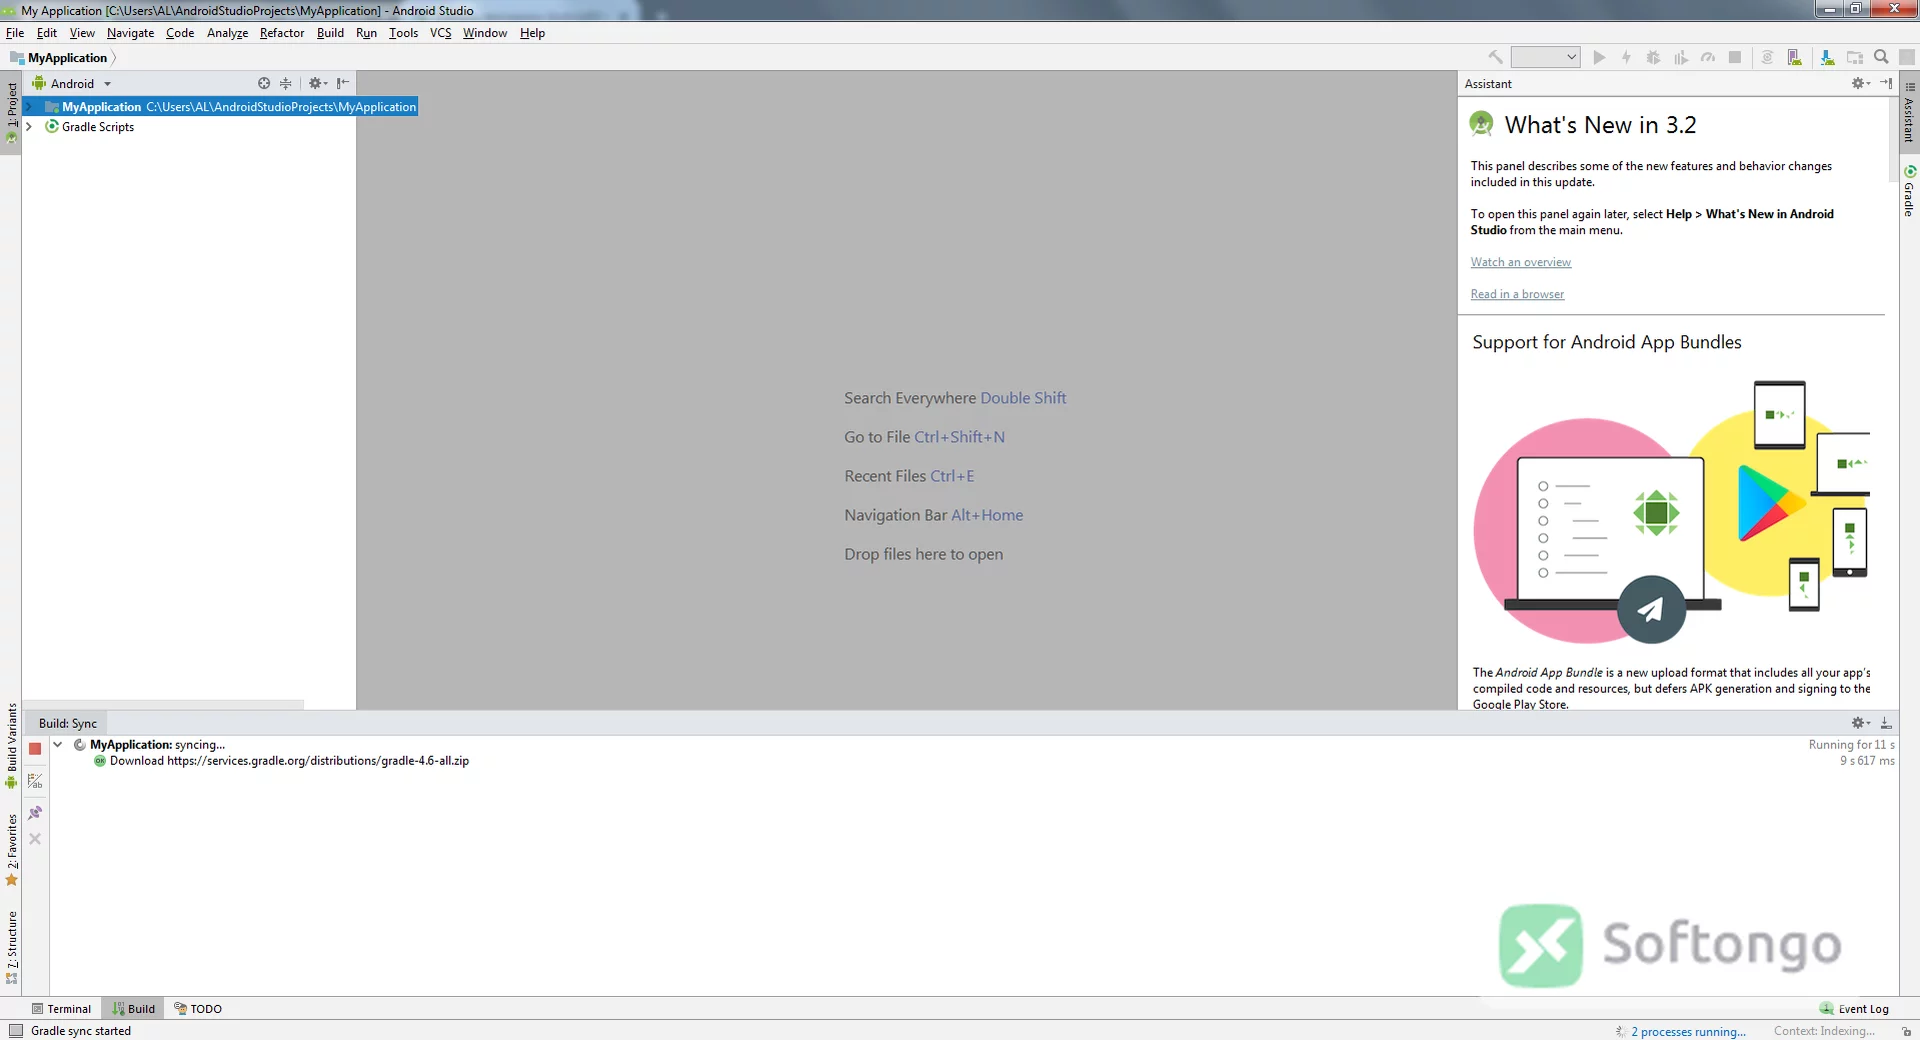The height and width of the screenshot is (1040, 1920).
Task: Click Collapse All icon in Project panel
Action: coord(286,83)
